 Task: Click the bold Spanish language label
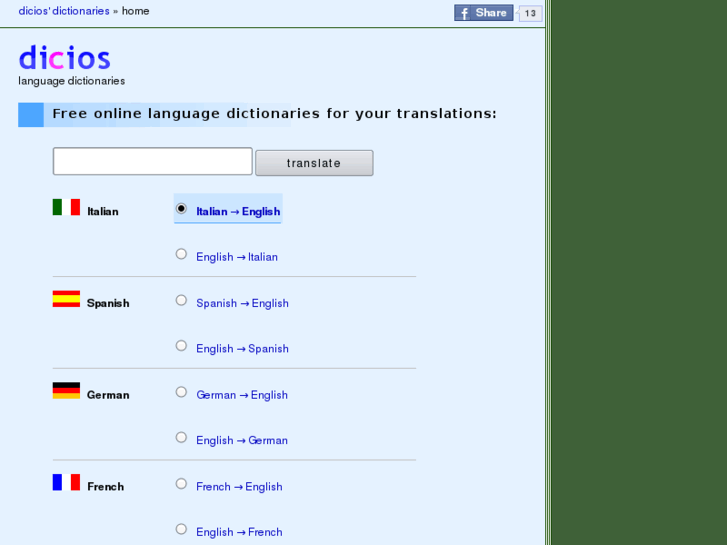[x=108, y=303]
